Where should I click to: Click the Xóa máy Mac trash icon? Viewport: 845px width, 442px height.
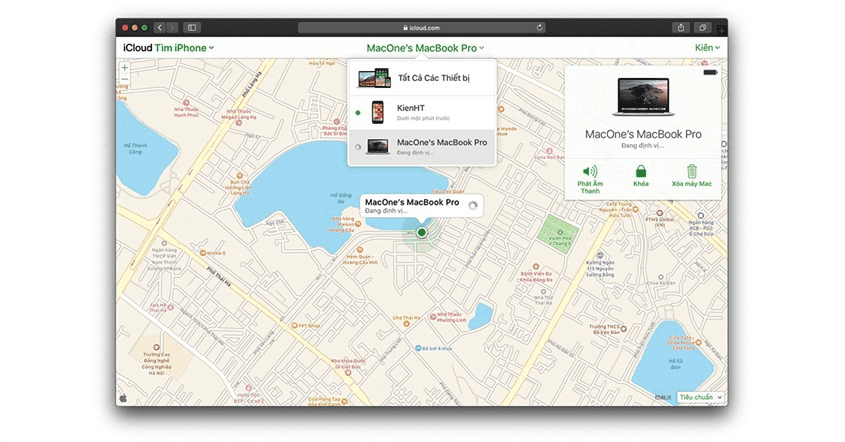pyautogui.click(x=692, y=173)
